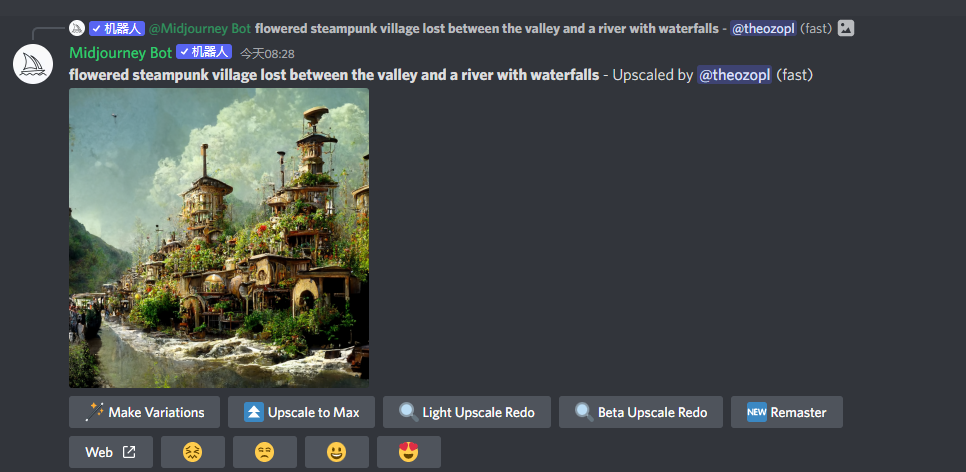Click the Make Variations button
The image size is (966, 472).
pyautogui.click(x=144, y=412)
